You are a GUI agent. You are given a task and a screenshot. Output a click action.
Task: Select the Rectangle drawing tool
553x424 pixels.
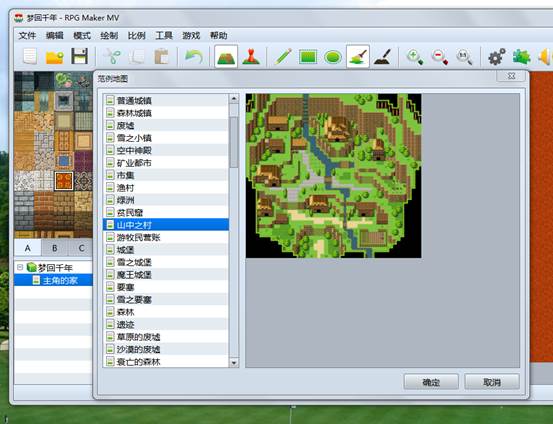tap(308, 56)
